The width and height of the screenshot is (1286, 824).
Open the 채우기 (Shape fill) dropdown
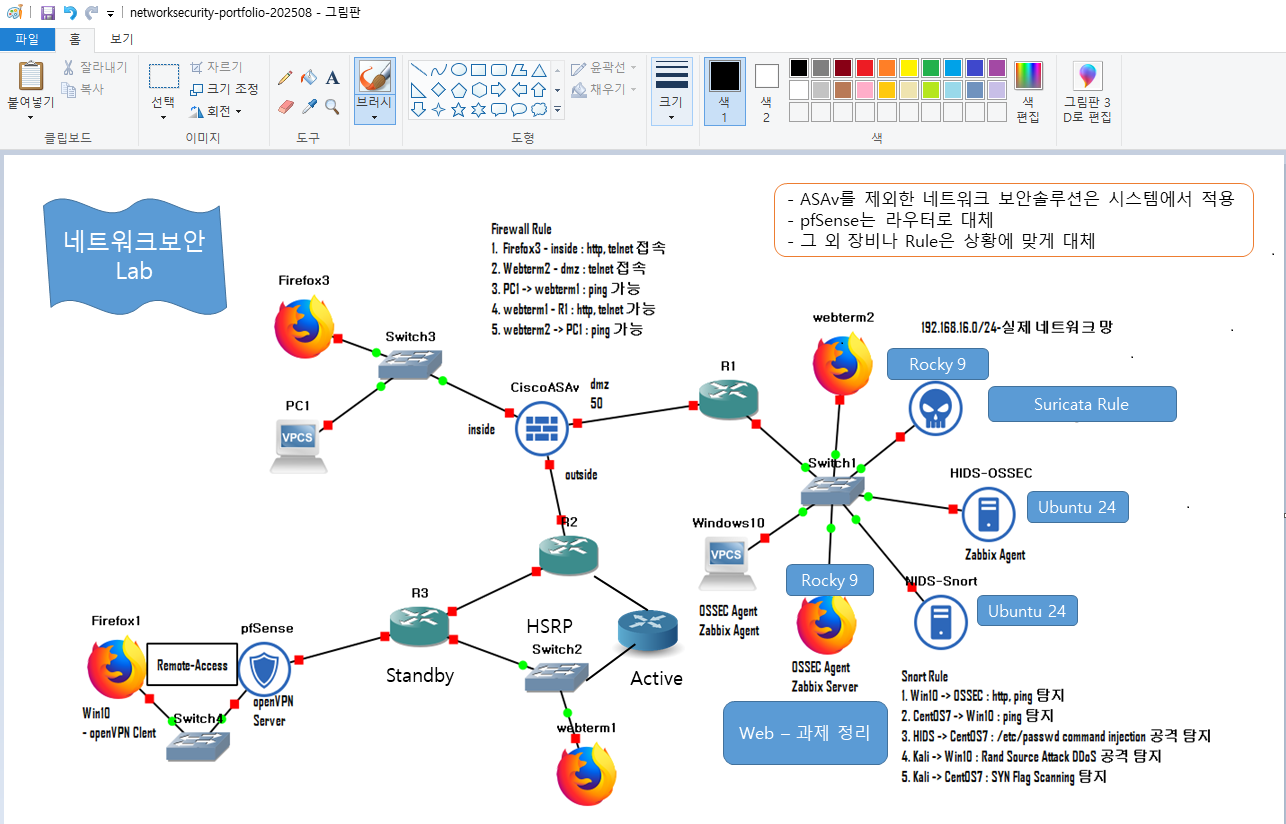click(x=604, y=89)
